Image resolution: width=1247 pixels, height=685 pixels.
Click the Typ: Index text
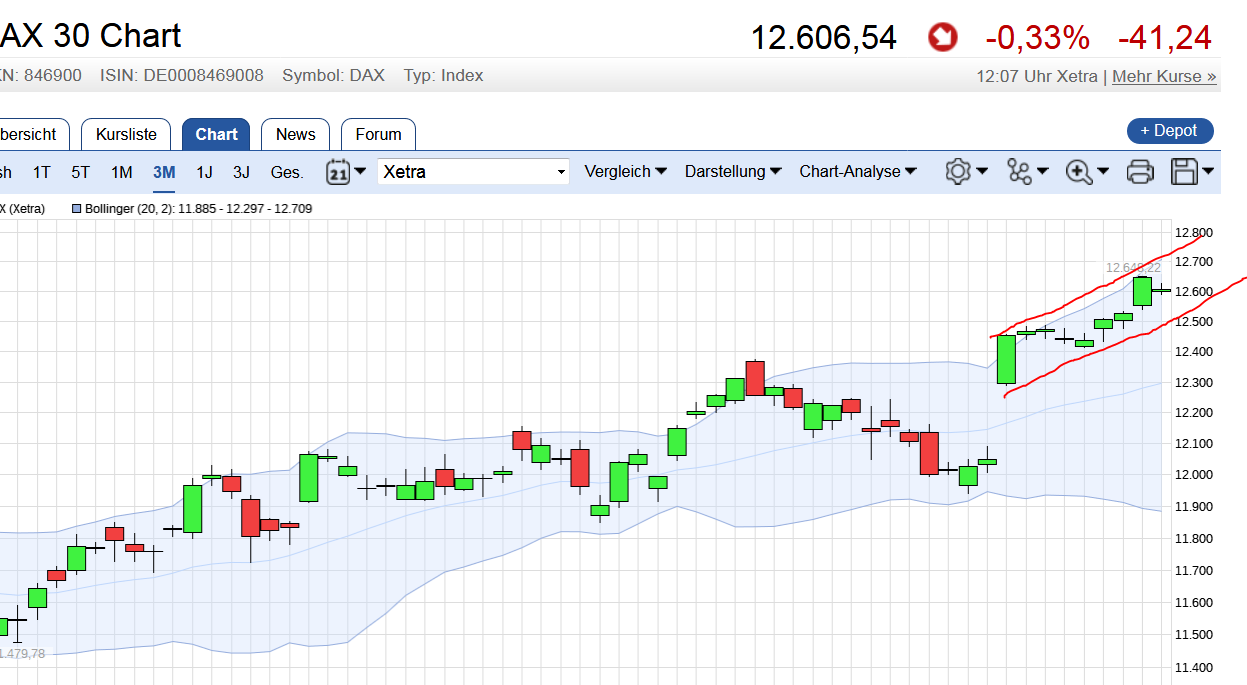pyautogui.click(x=443, y=75)
